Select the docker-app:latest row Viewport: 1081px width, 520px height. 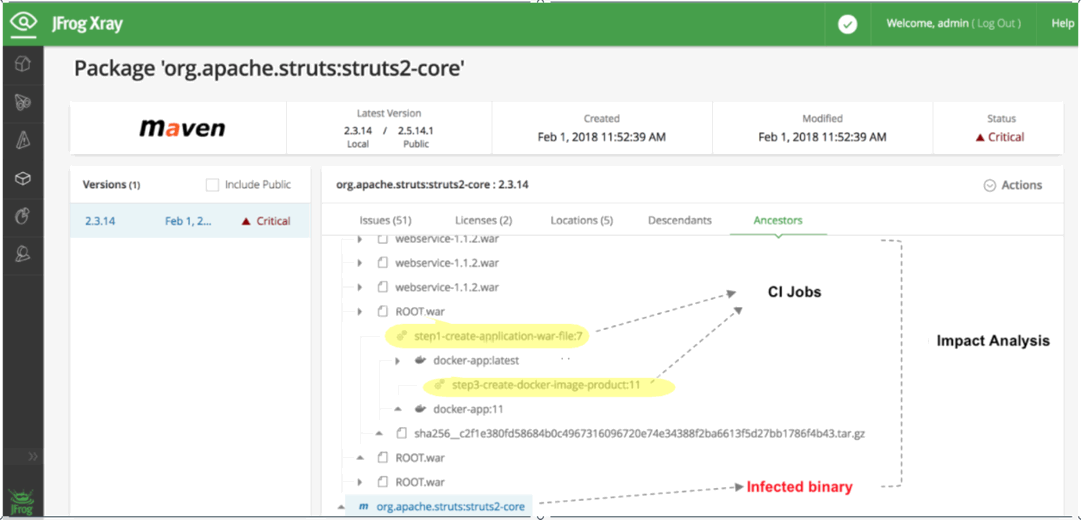coord(476,360)
